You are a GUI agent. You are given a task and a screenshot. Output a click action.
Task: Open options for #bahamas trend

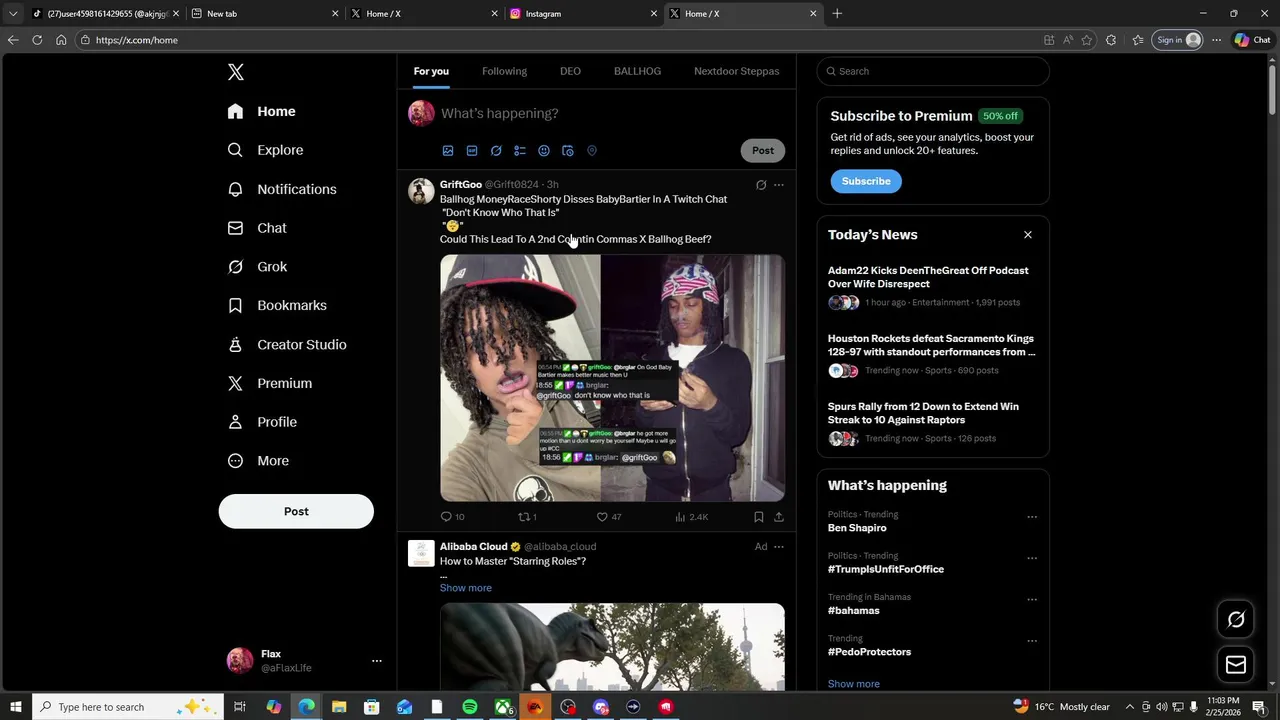[x=1032, y=600]
